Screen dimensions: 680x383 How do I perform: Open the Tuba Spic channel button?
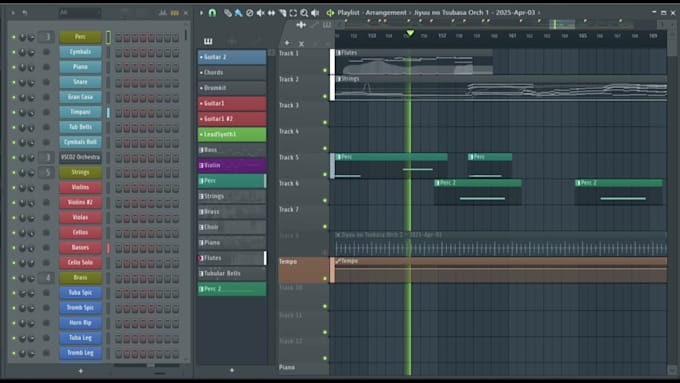click(x=80, y=293)
